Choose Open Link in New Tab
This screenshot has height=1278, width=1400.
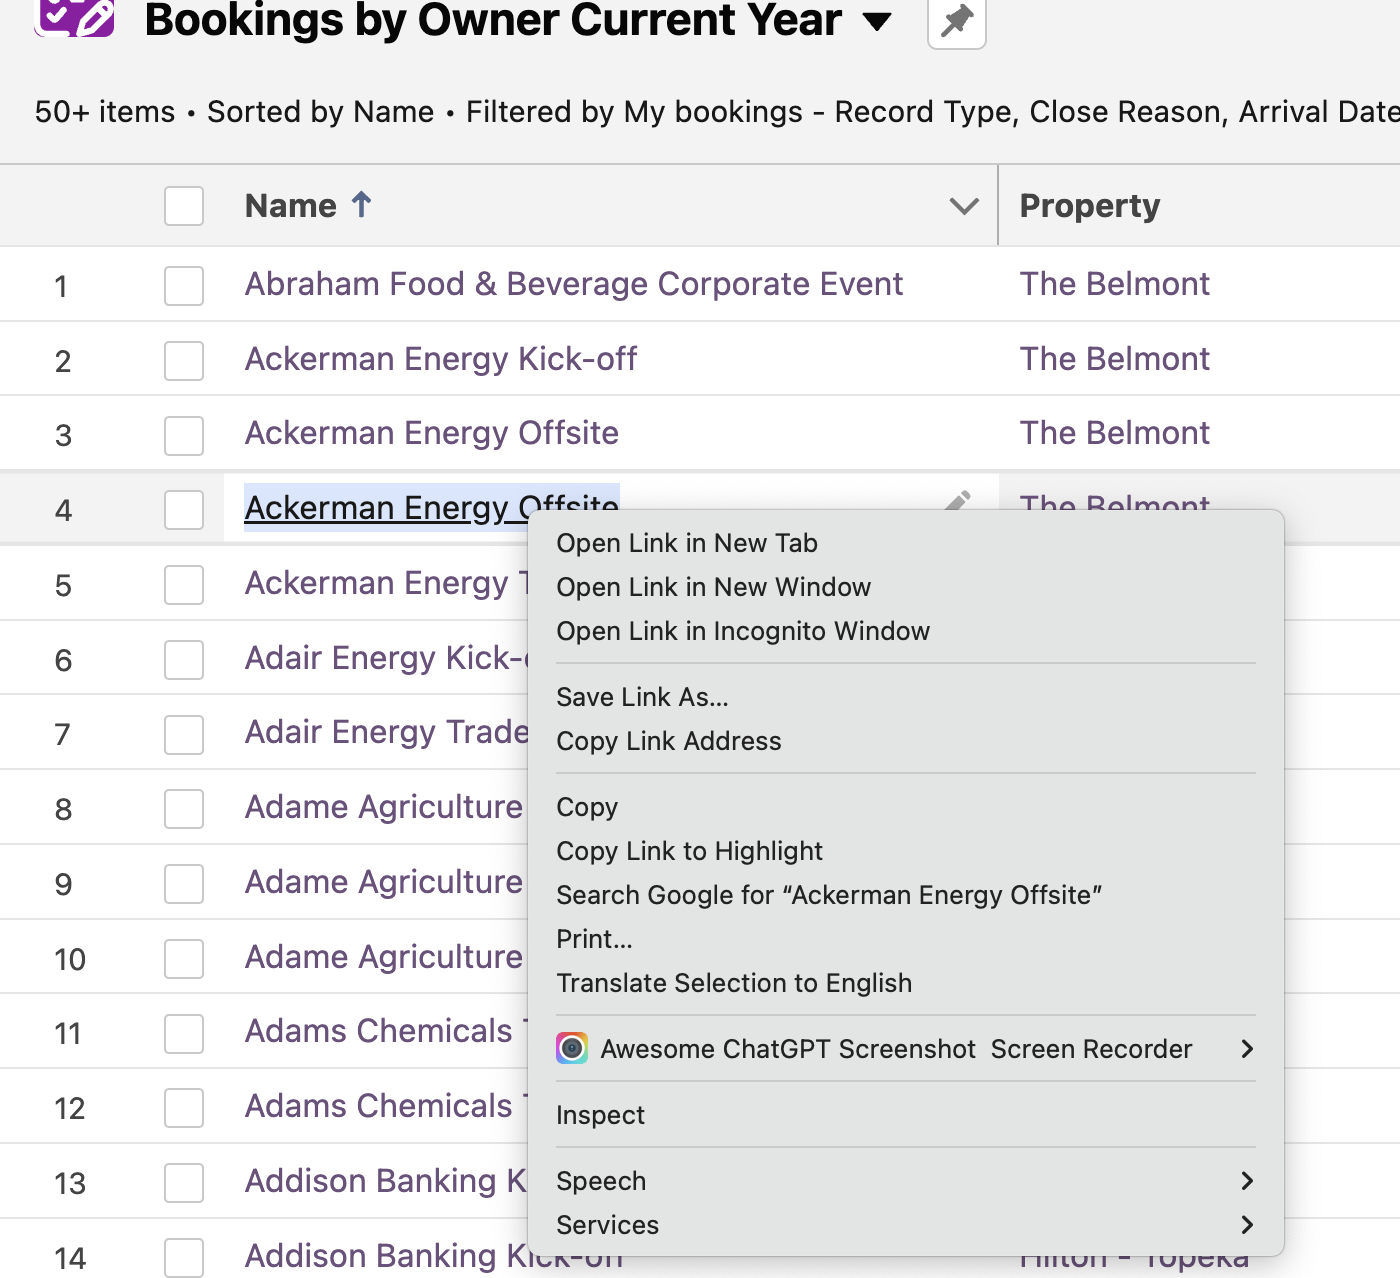(687, 543)
